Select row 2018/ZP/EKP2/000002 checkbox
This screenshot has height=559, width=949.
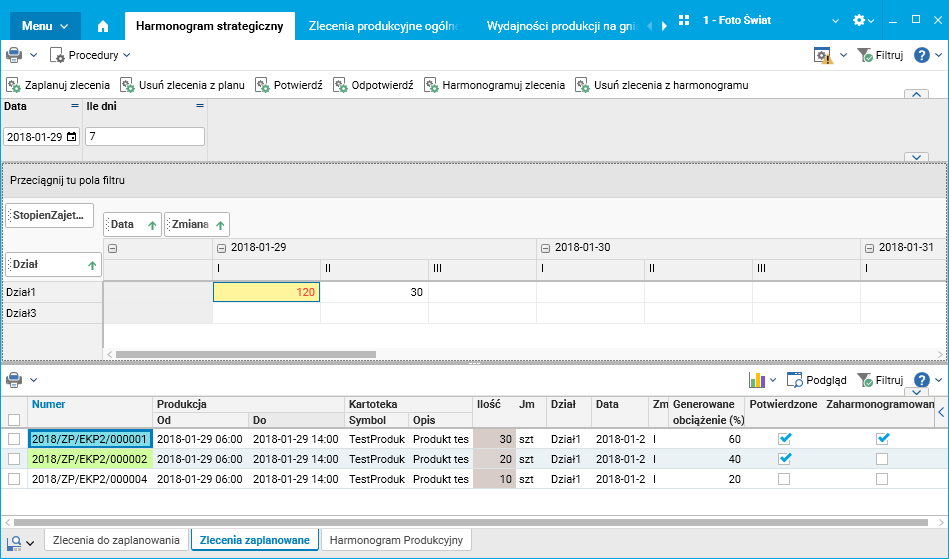[14, 459]
